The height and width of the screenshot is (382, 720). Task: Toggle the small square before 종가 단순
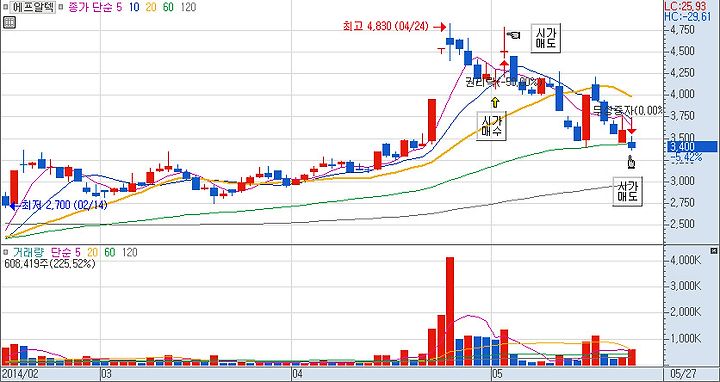point(61,8)
